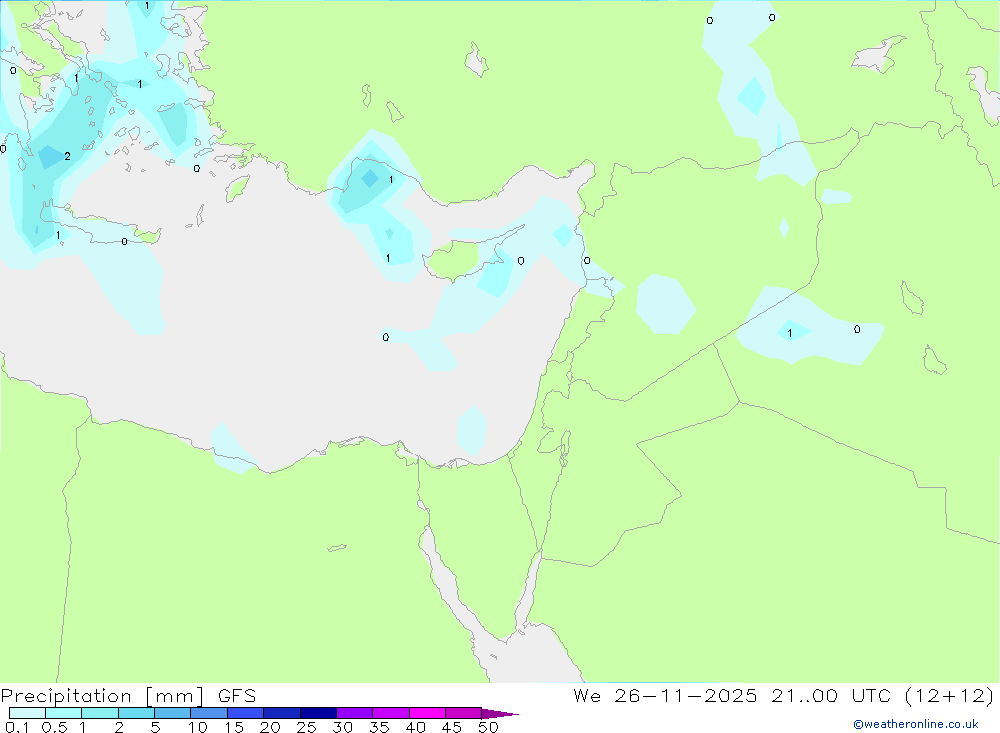Click the '40' legend scale value
The height and width of the screenshot is (733, 1000).
[416, 727]
